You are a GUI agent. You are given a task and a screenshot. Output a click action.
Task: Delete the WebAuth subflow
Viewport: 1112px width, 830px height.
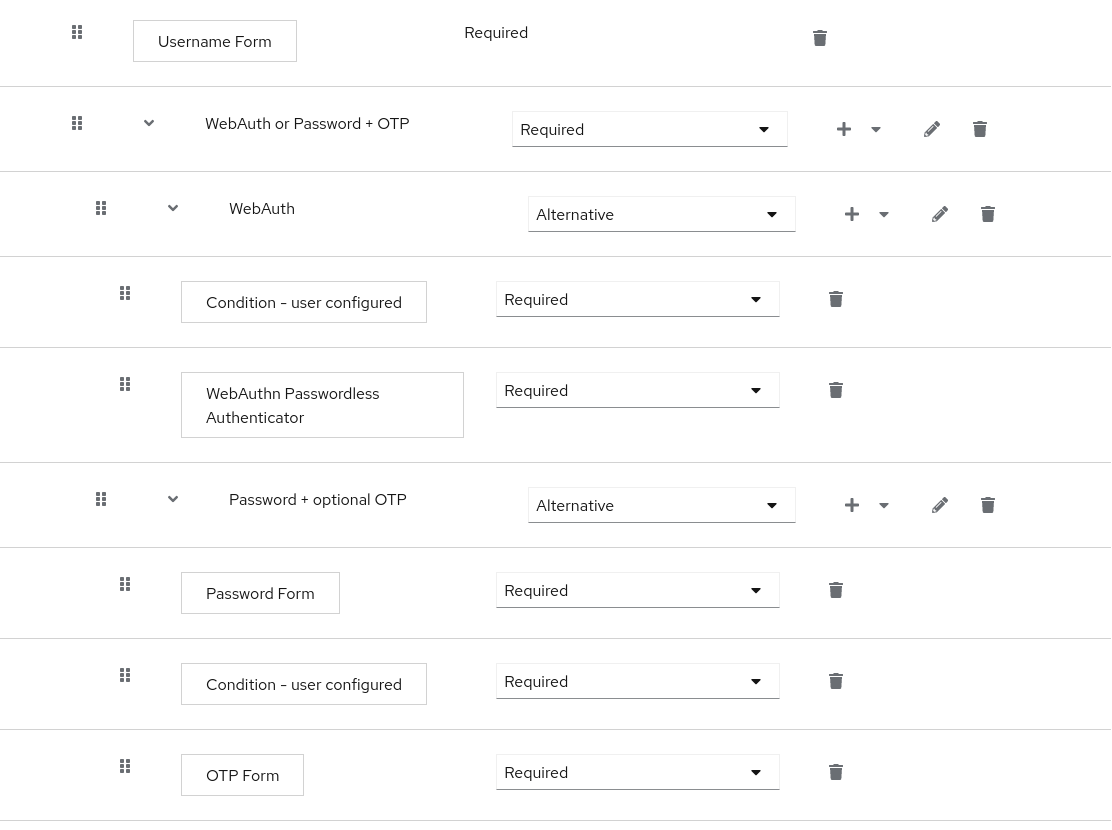(988, 214)
